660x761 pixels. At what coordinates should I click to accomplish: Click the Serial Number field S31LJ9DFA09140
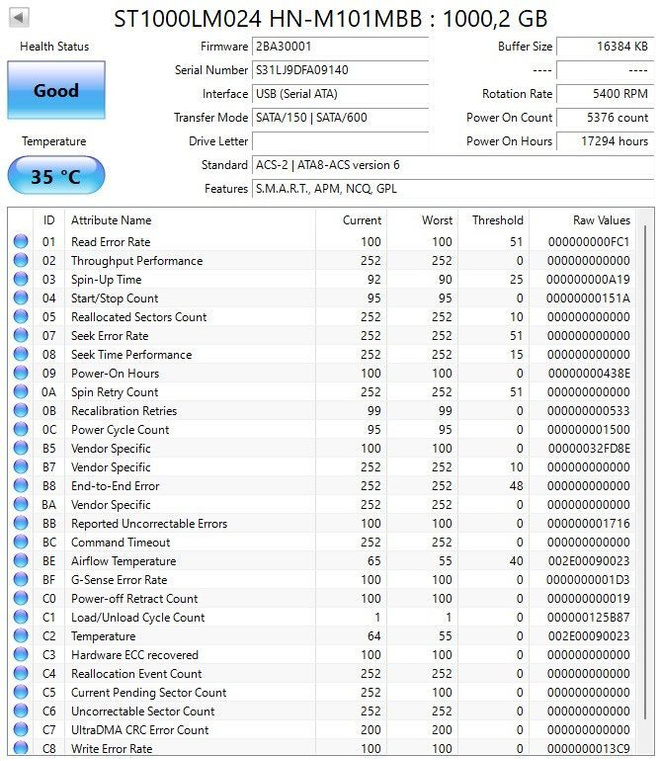[340, 70]
